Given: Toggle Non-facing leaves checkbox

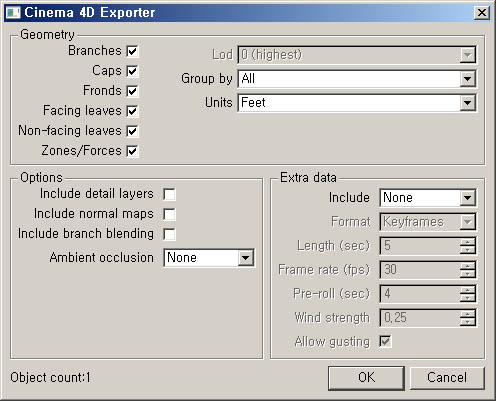Looking at the screenshot, I should point(132,131).
